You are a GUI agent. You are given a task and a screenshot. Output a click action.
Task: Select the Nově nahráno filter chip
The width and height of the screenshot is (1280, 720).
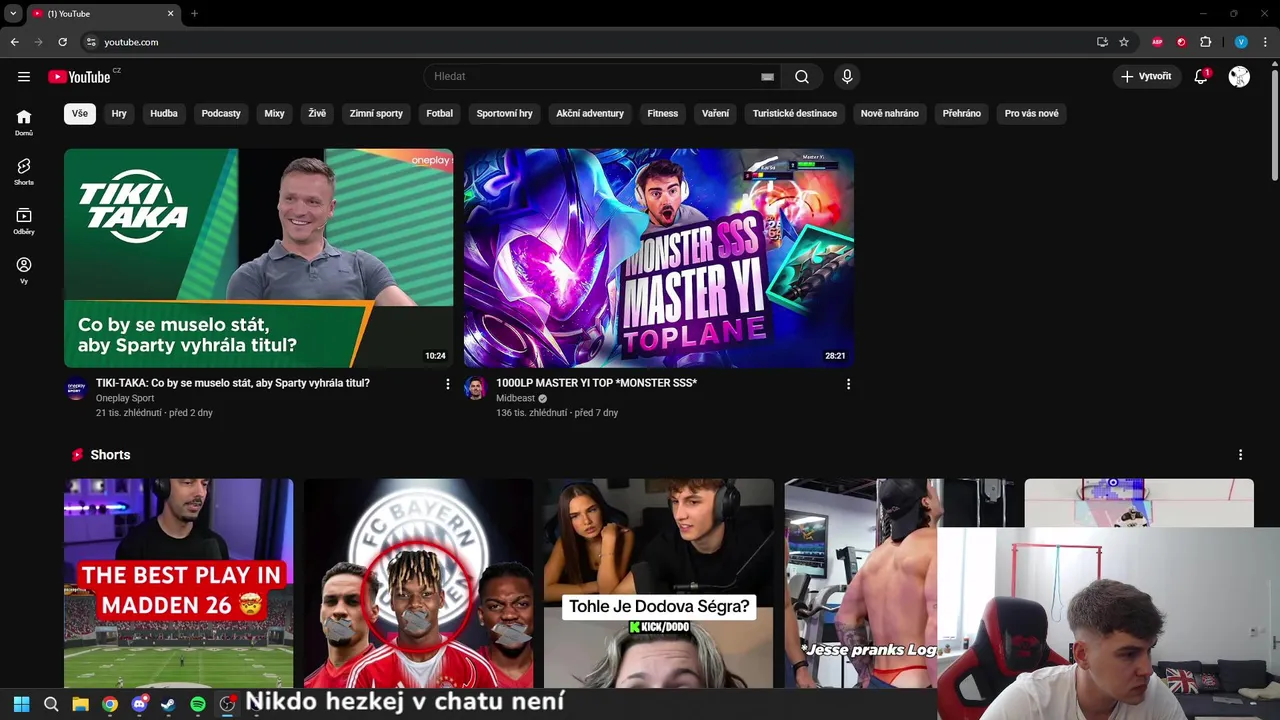coord(889,113)
